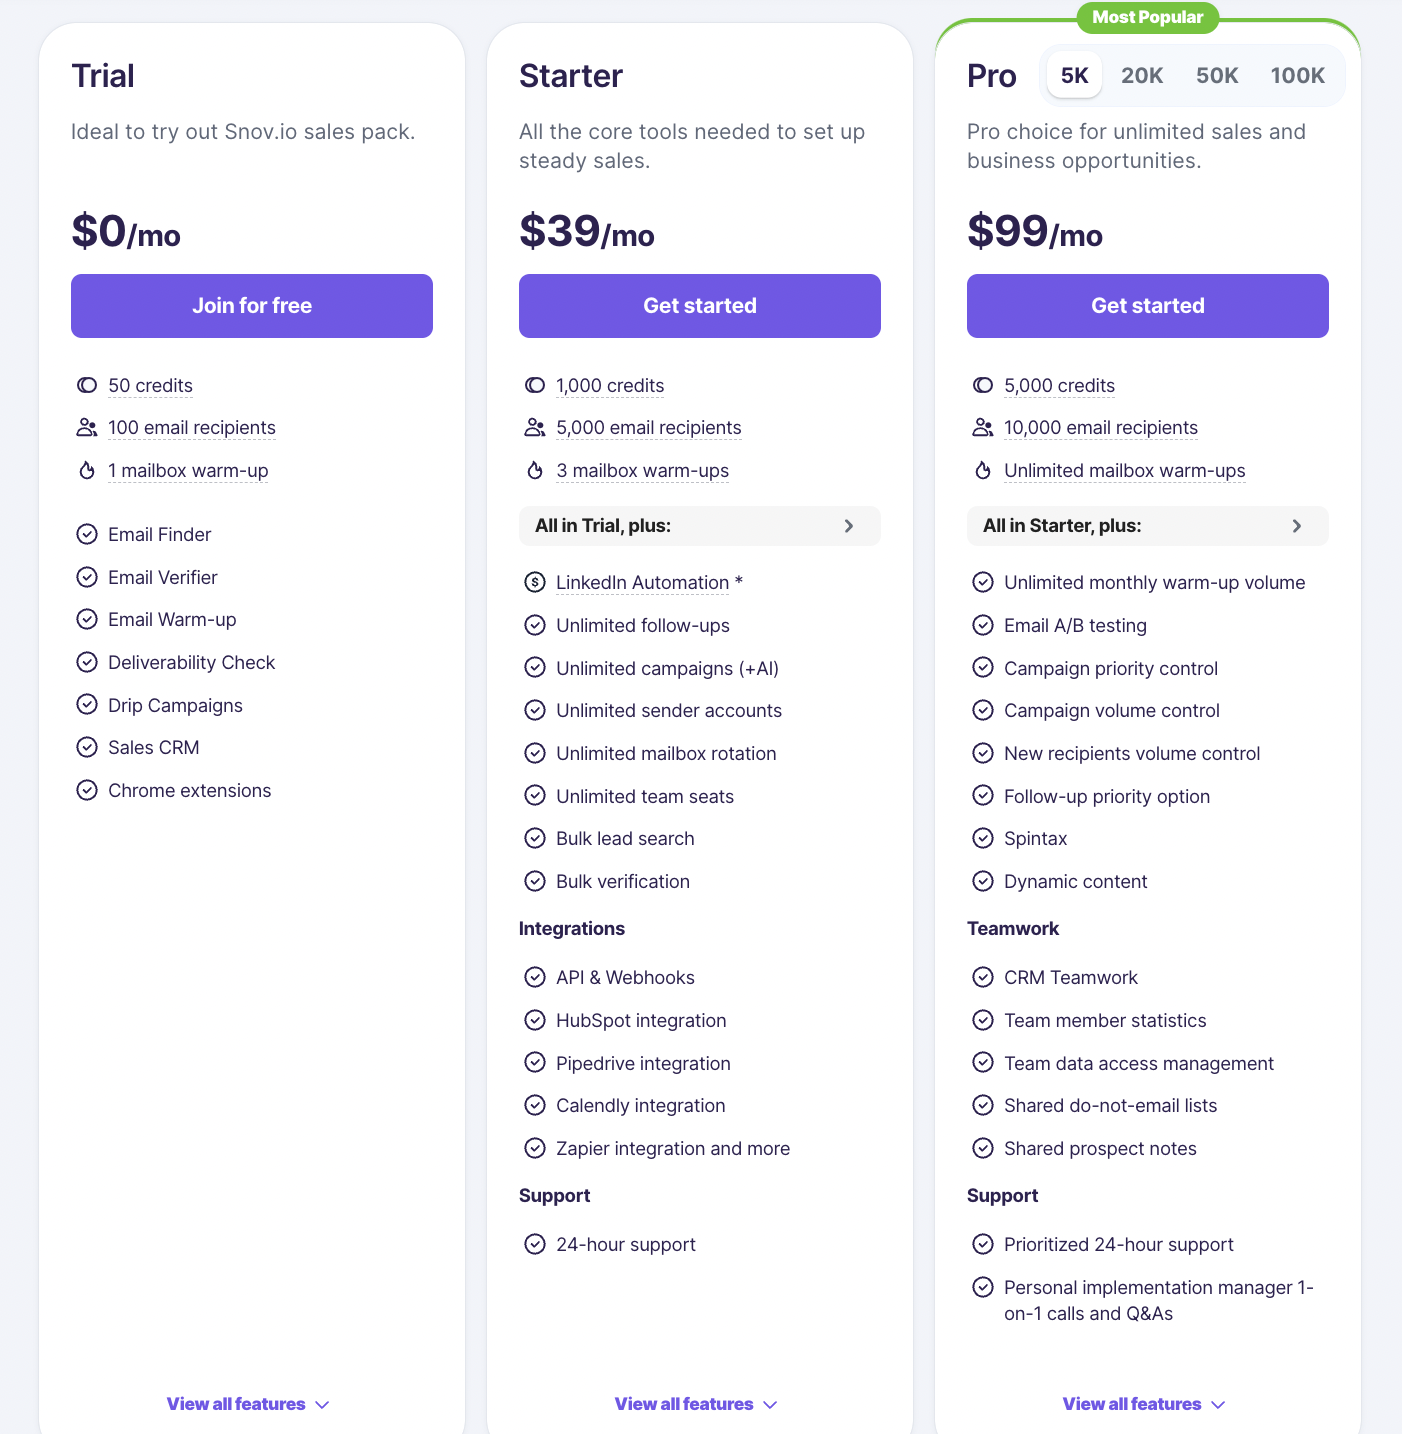This screenshot has width=1402, height=1434.
Task: Click the flame icon beside 3 mailbox warm-ups
Action: (x=534, y=470)
